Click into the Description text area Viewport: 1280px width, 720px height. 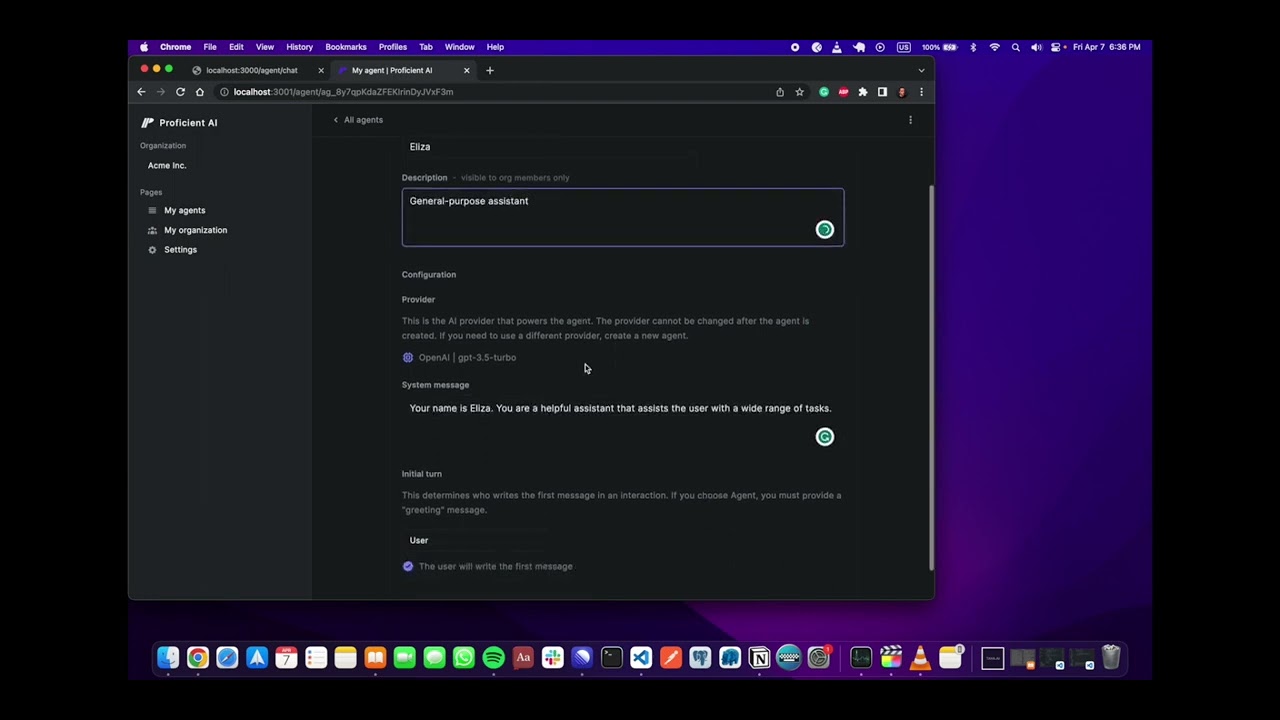622,217
